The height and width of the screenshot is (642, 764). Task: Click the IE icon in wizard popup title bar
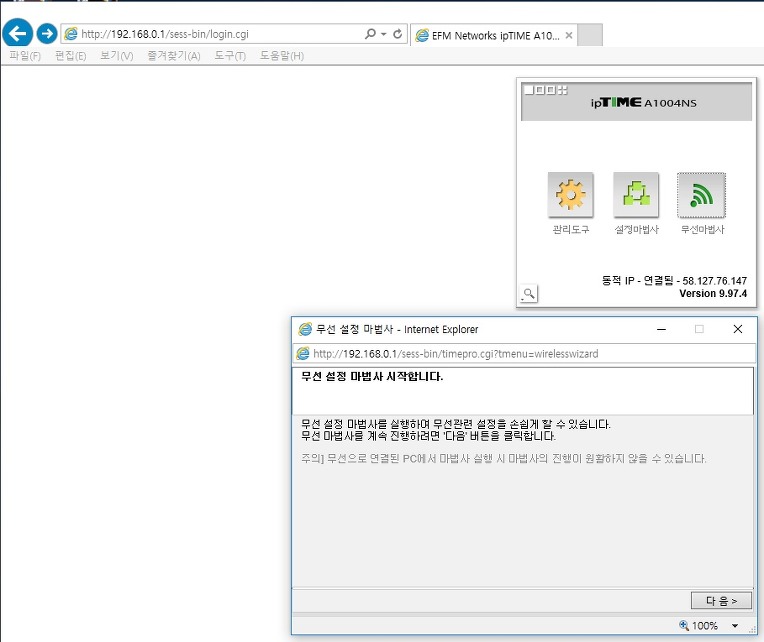[x=305, y=329]
